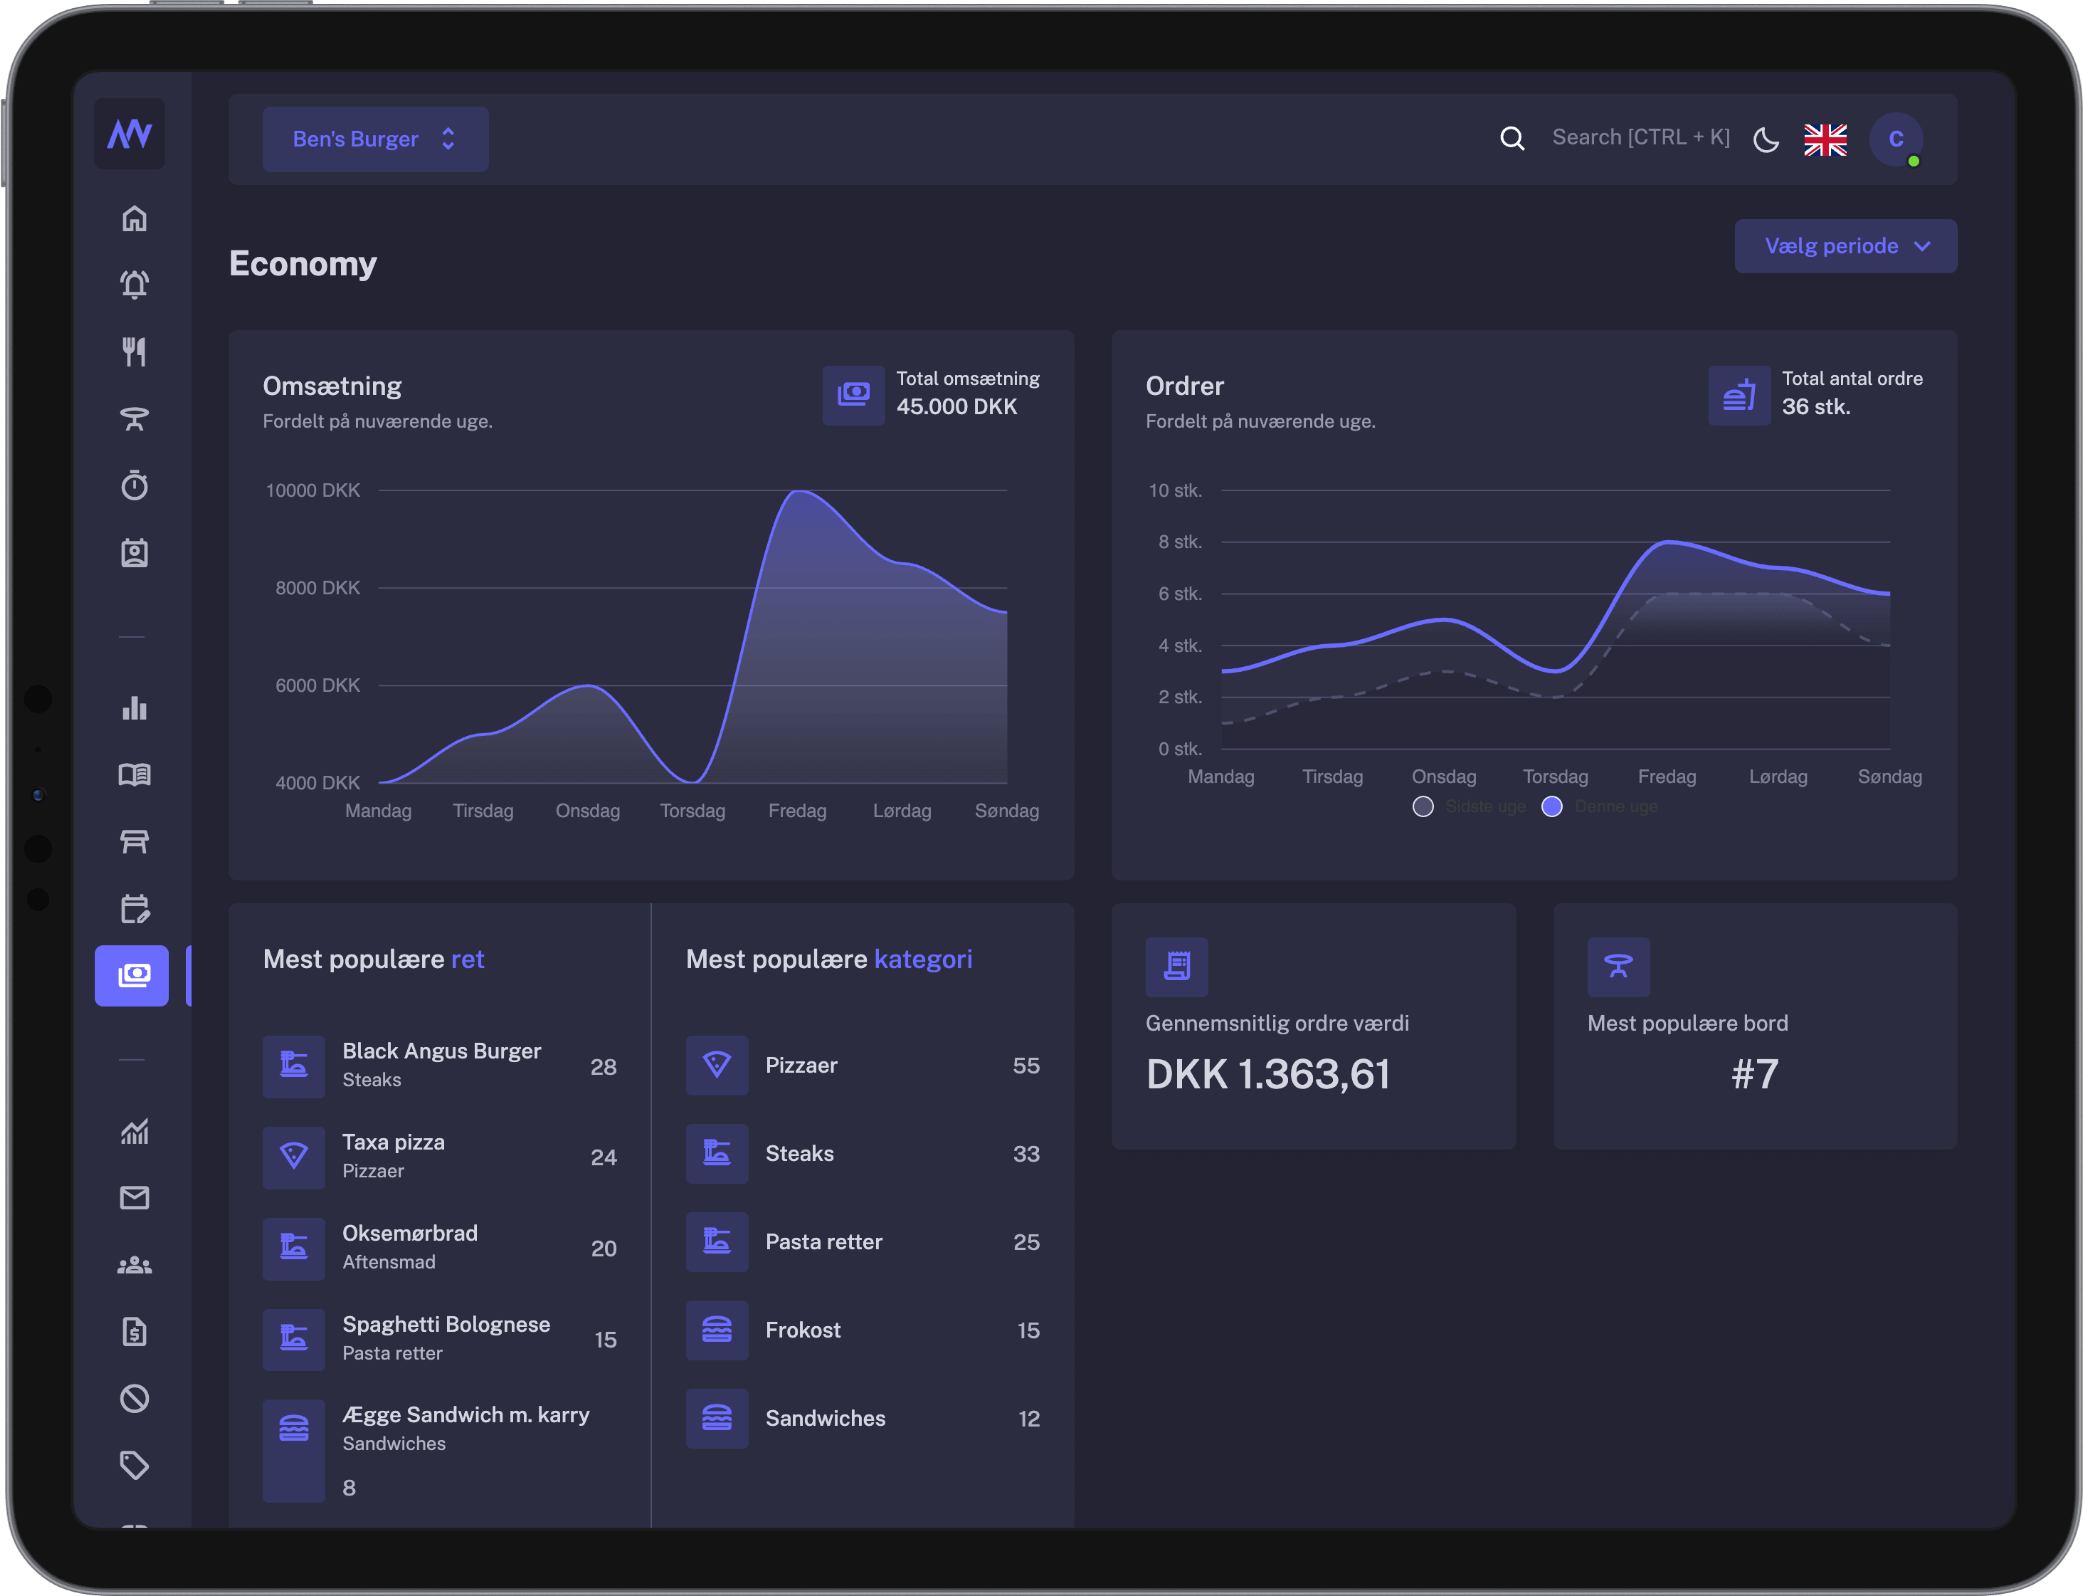Open the UK flag language selector

1825,140
